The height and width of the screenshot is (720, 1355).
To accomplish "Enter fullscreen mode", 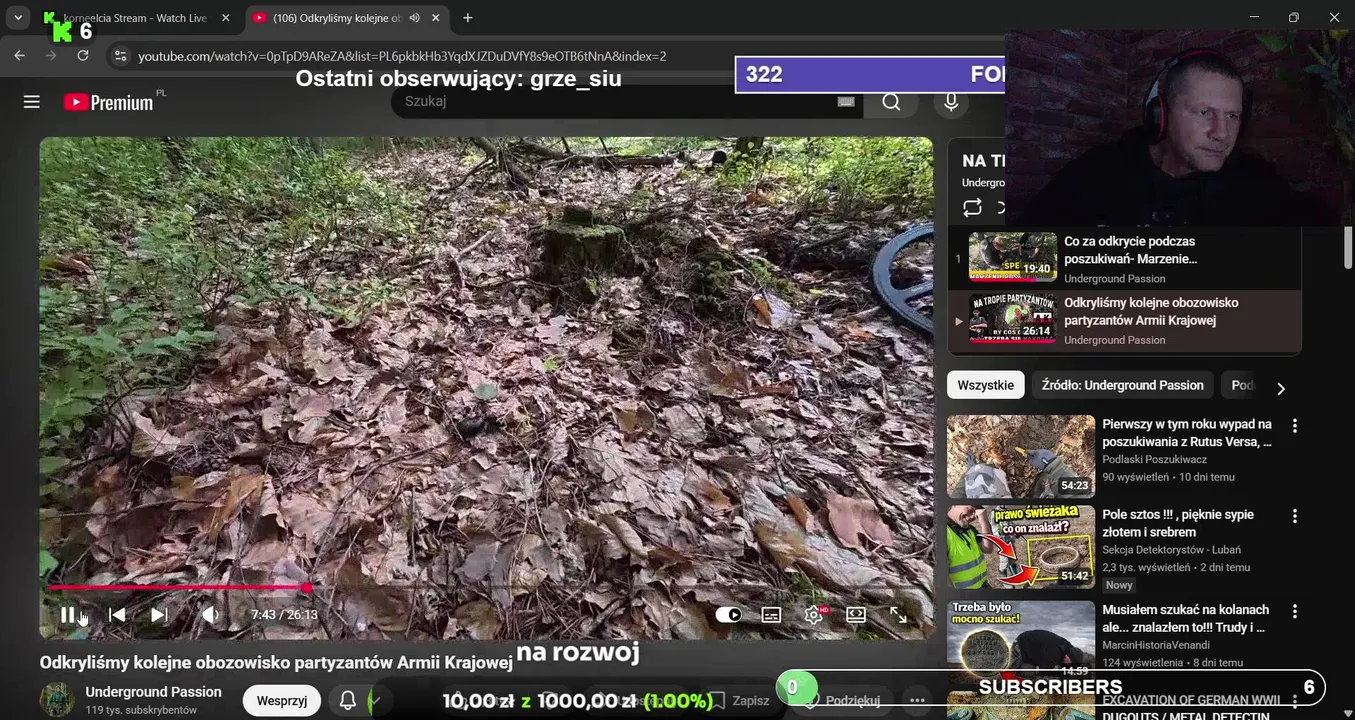I will point(898,615).
